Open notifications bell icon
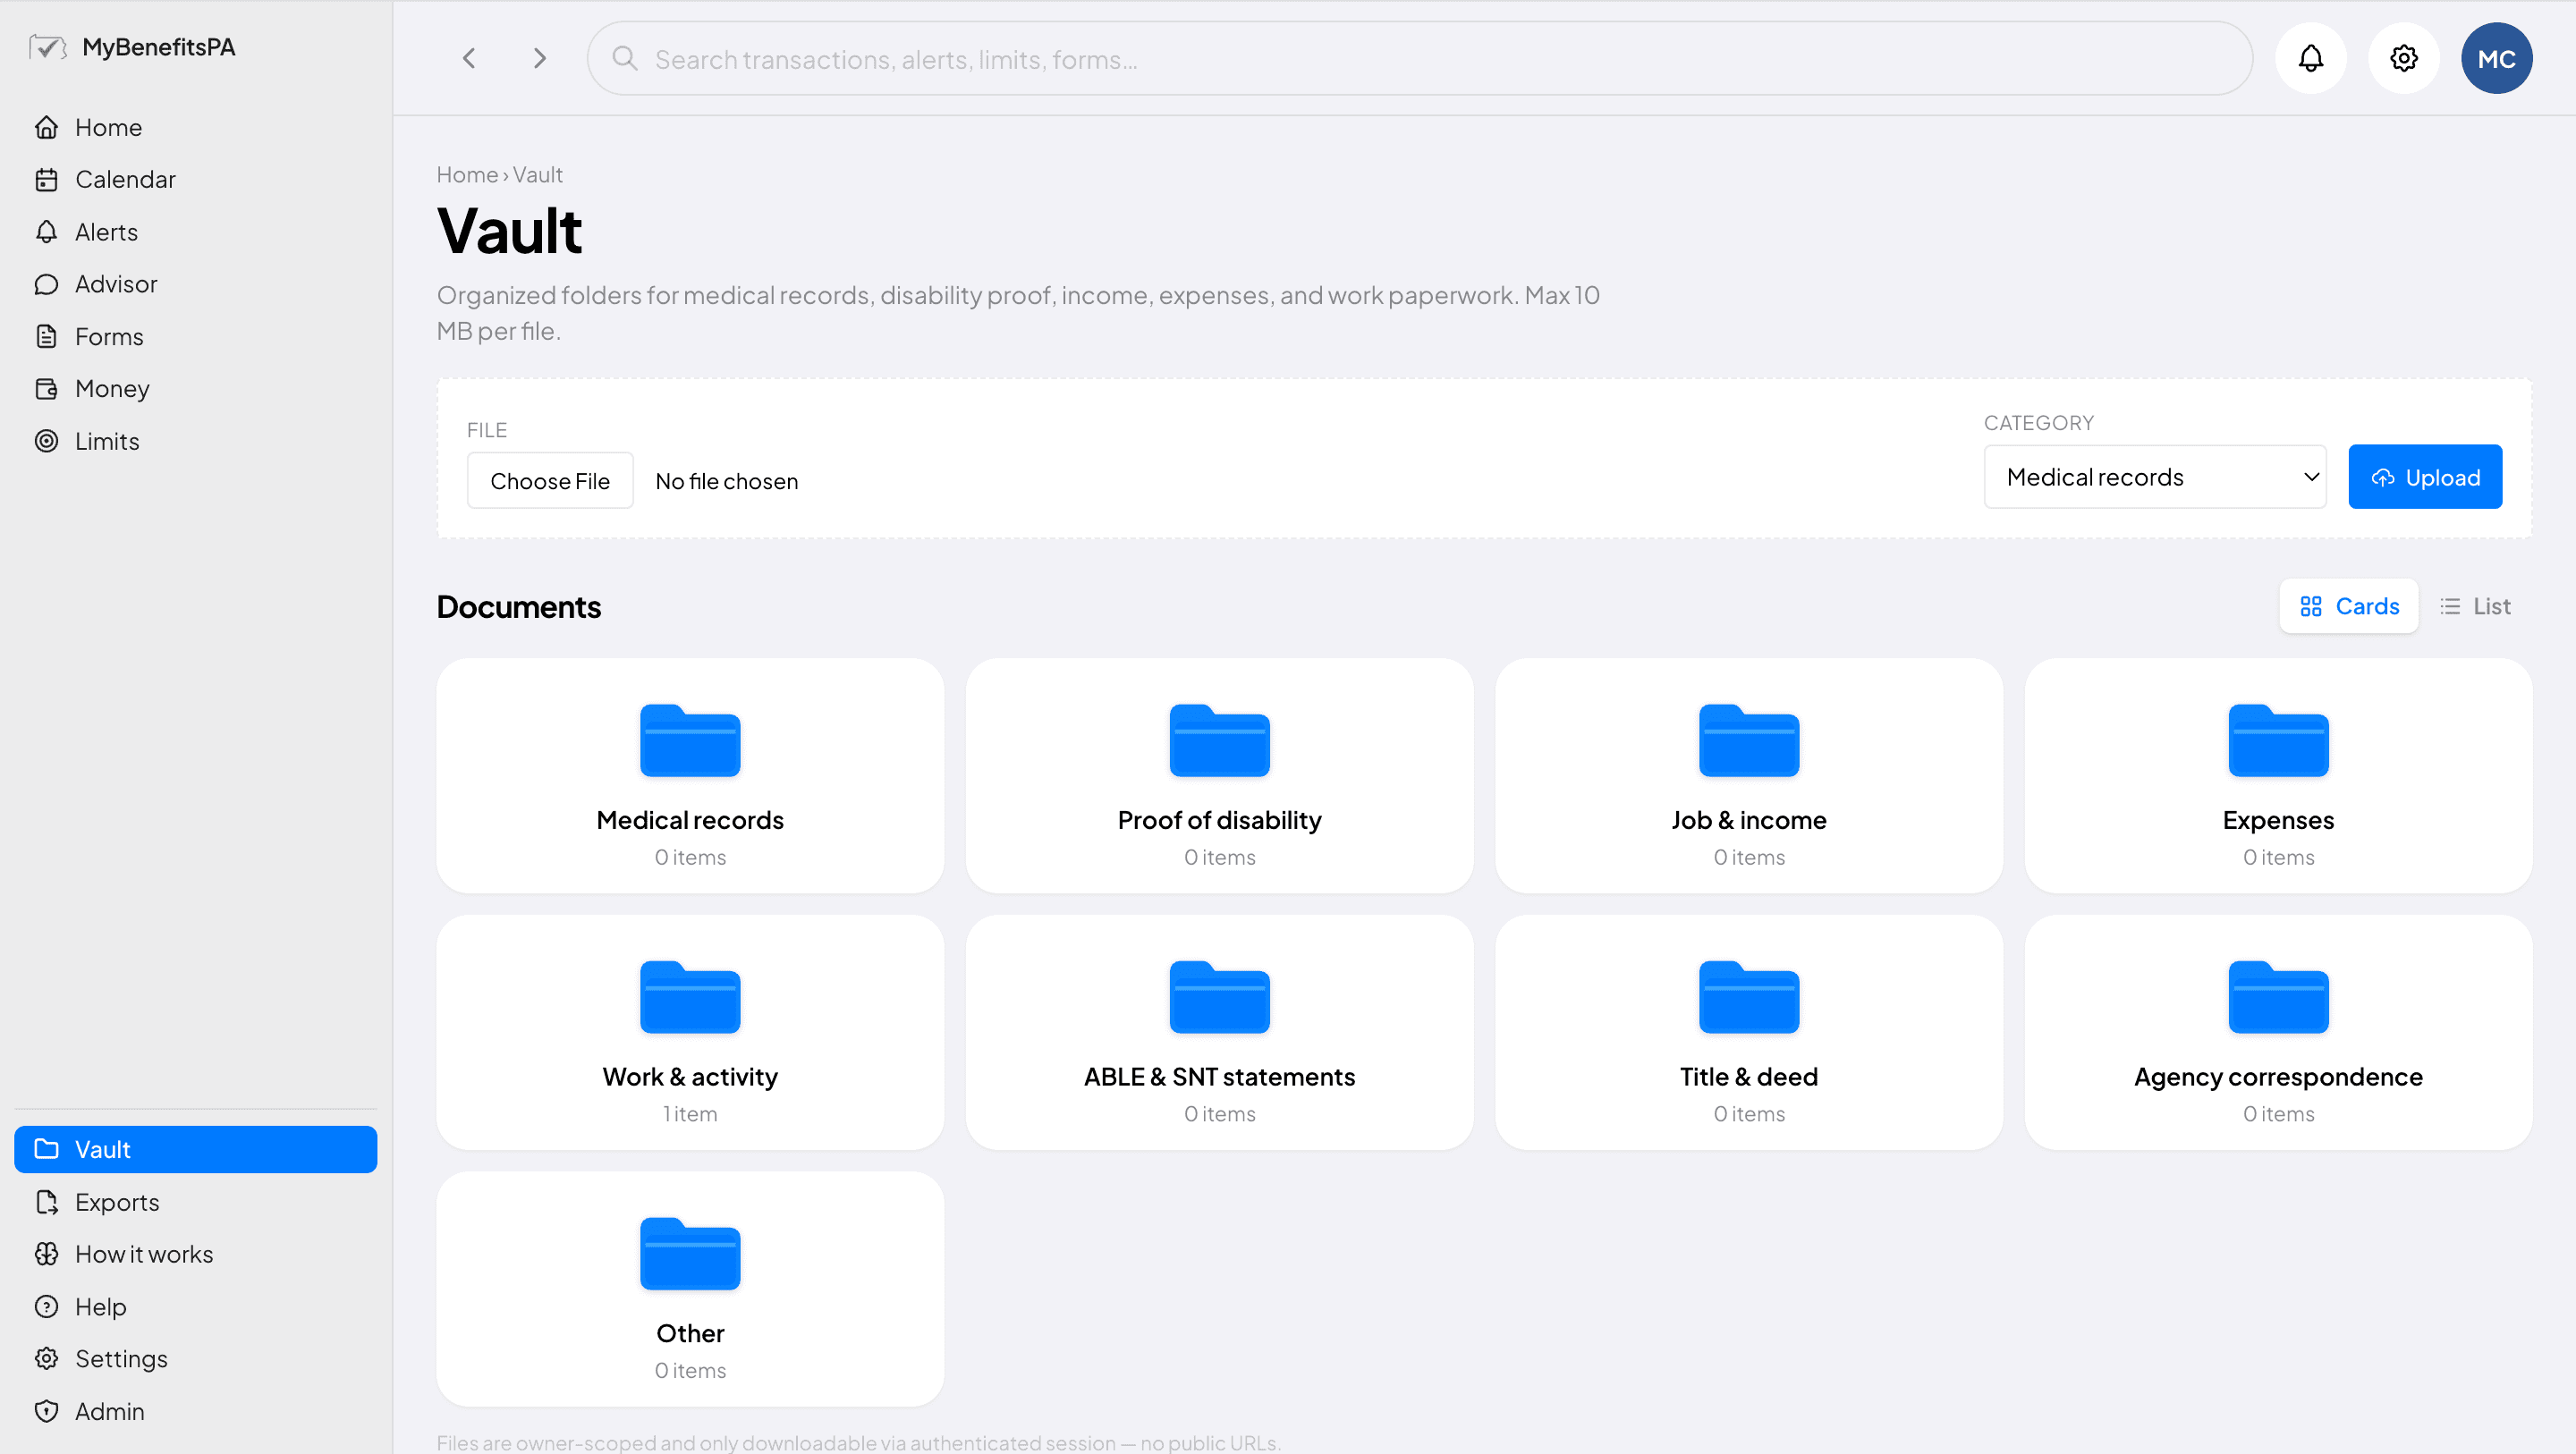The image size is (2576, 1454). [x=2310, y=58]
